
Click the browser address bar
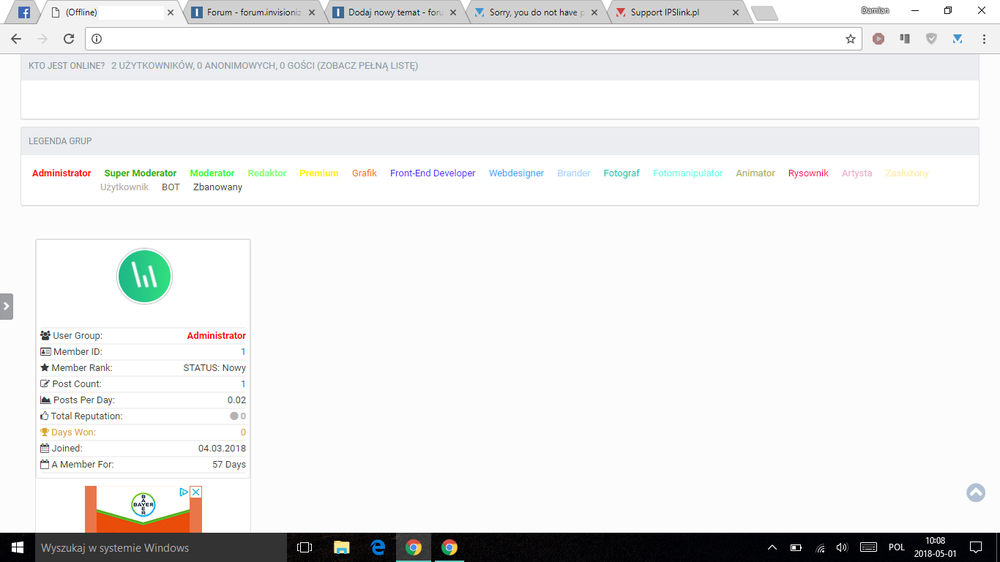(470, 39)
